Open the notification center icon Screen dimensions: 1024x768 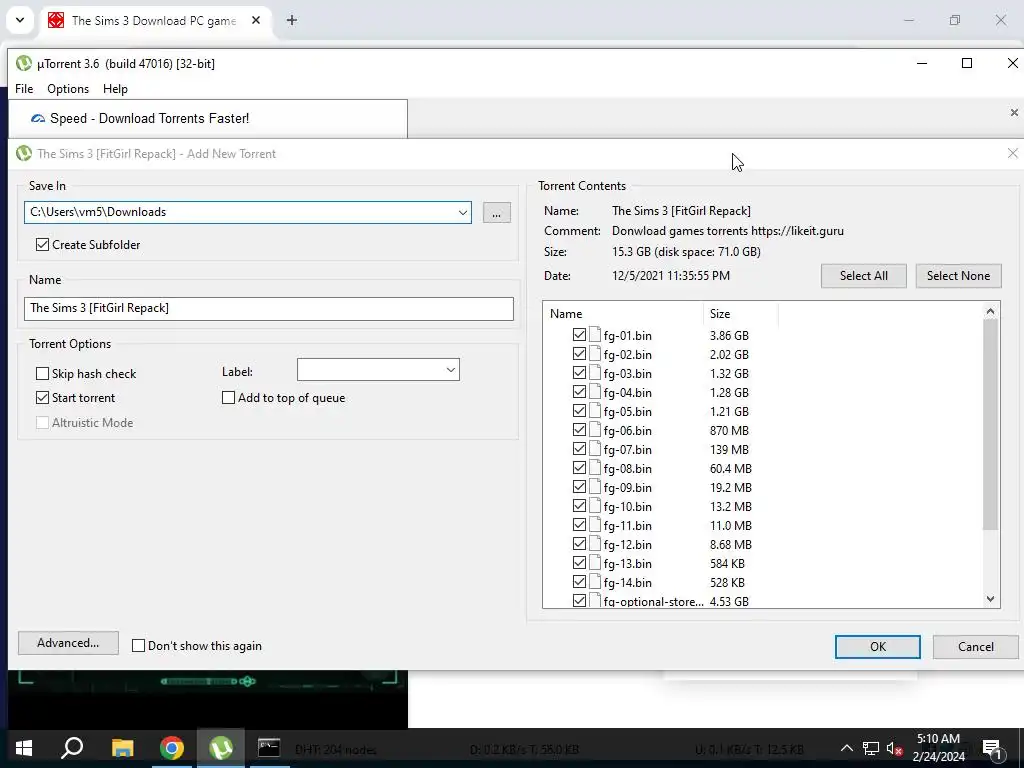992,750
